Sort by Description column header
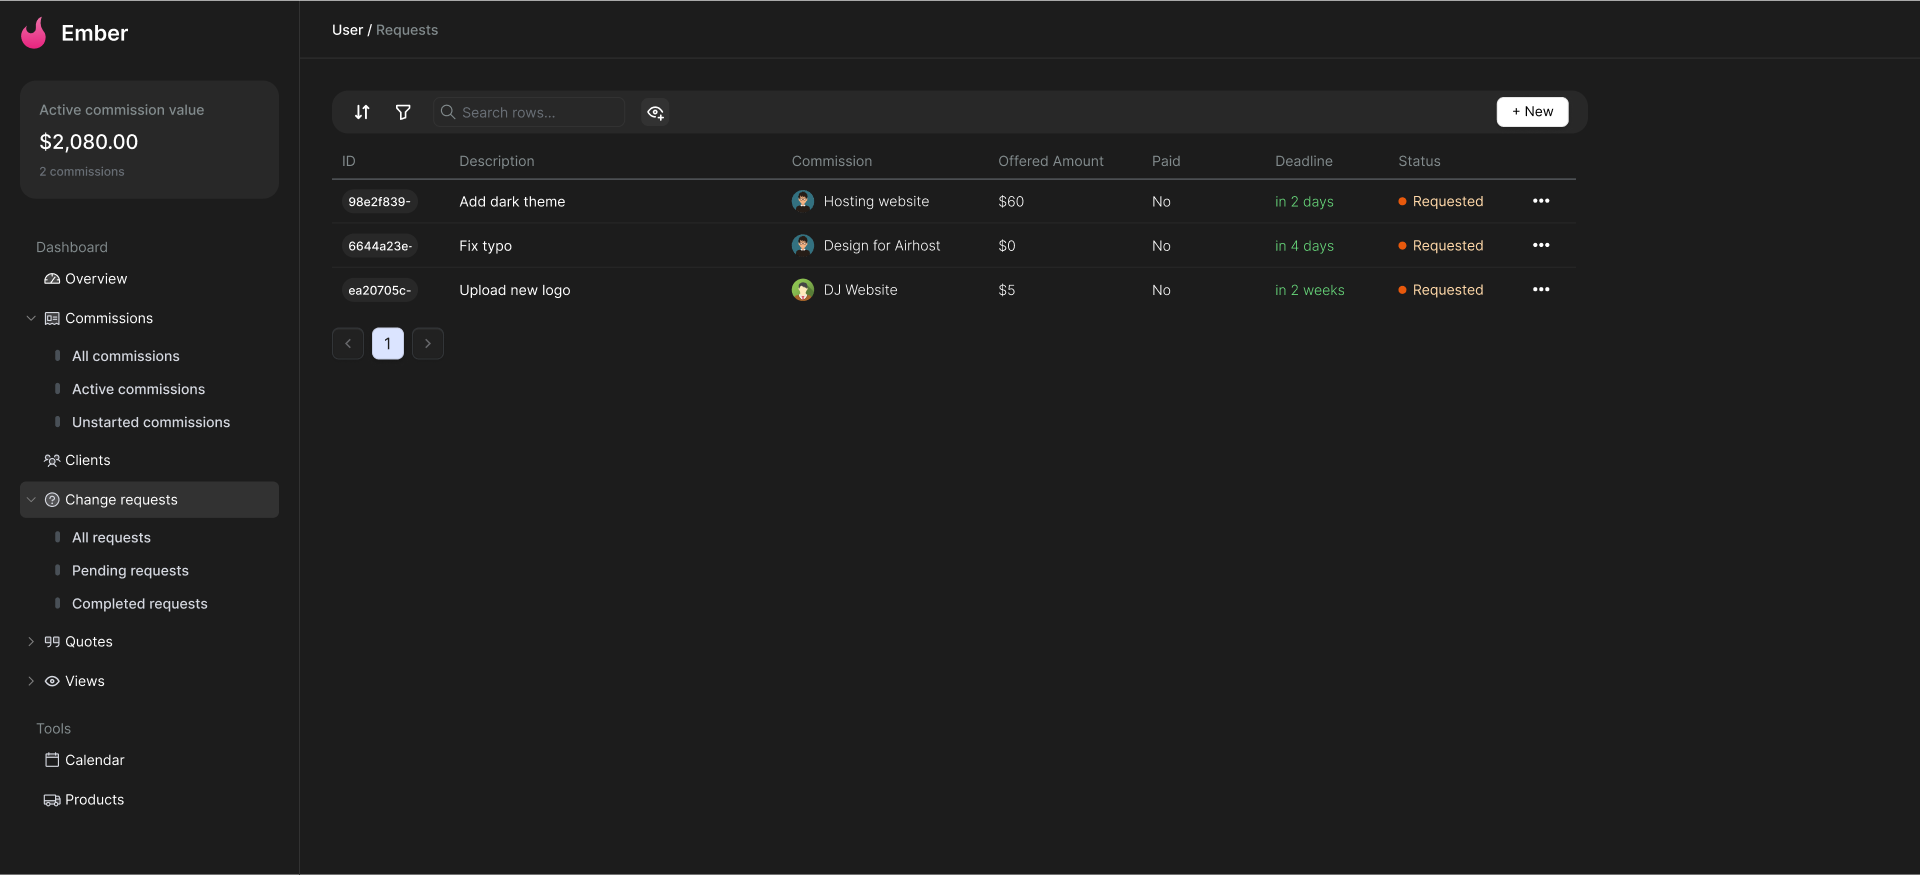 [x=497, y=161]
